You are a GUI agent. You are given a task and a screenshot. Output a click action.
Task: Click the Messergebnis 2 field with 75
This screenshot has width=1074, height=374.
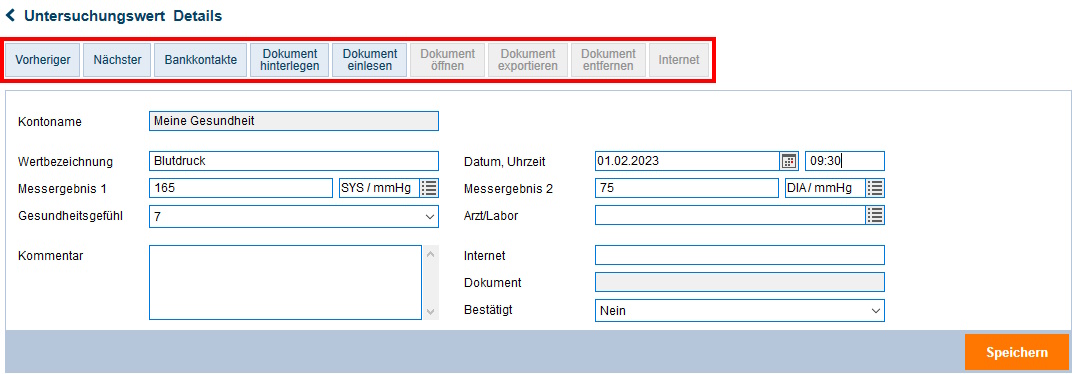pos(687,188)
